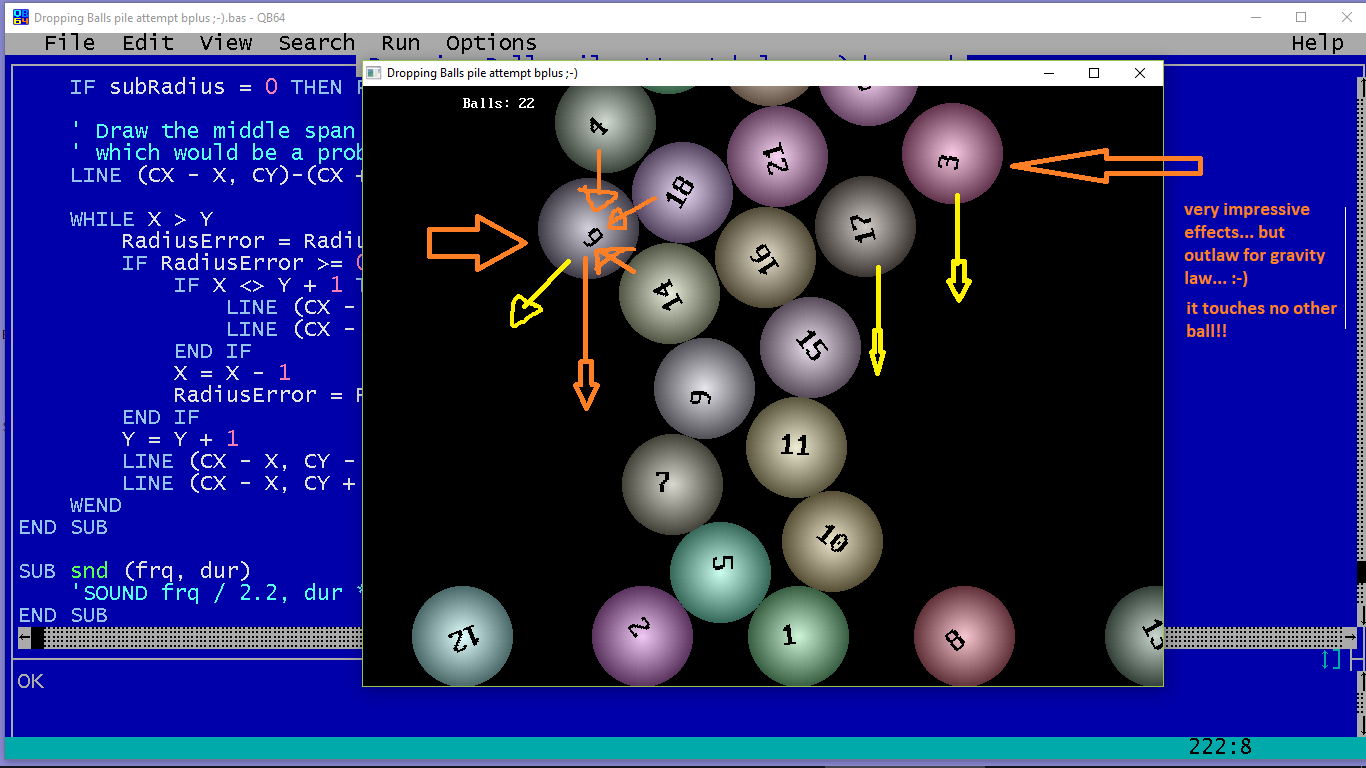Open the View menu

click(x=225, y=43)
